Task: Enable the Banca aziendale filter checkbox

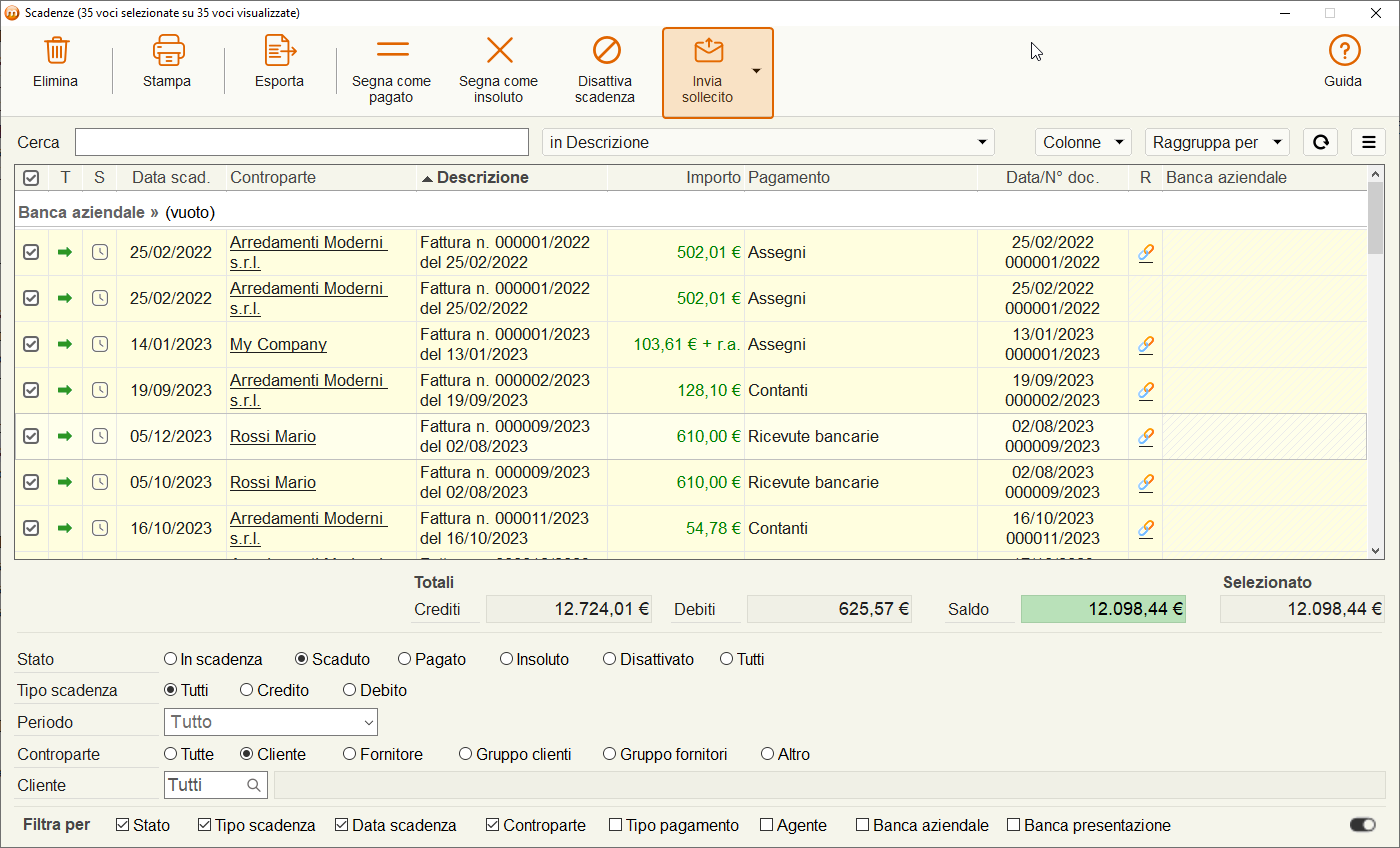Action: 862,825
